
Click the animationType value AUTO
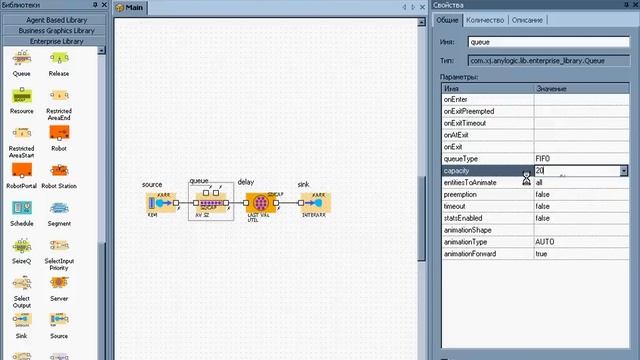pyautogui.click(x=582, y=242)
